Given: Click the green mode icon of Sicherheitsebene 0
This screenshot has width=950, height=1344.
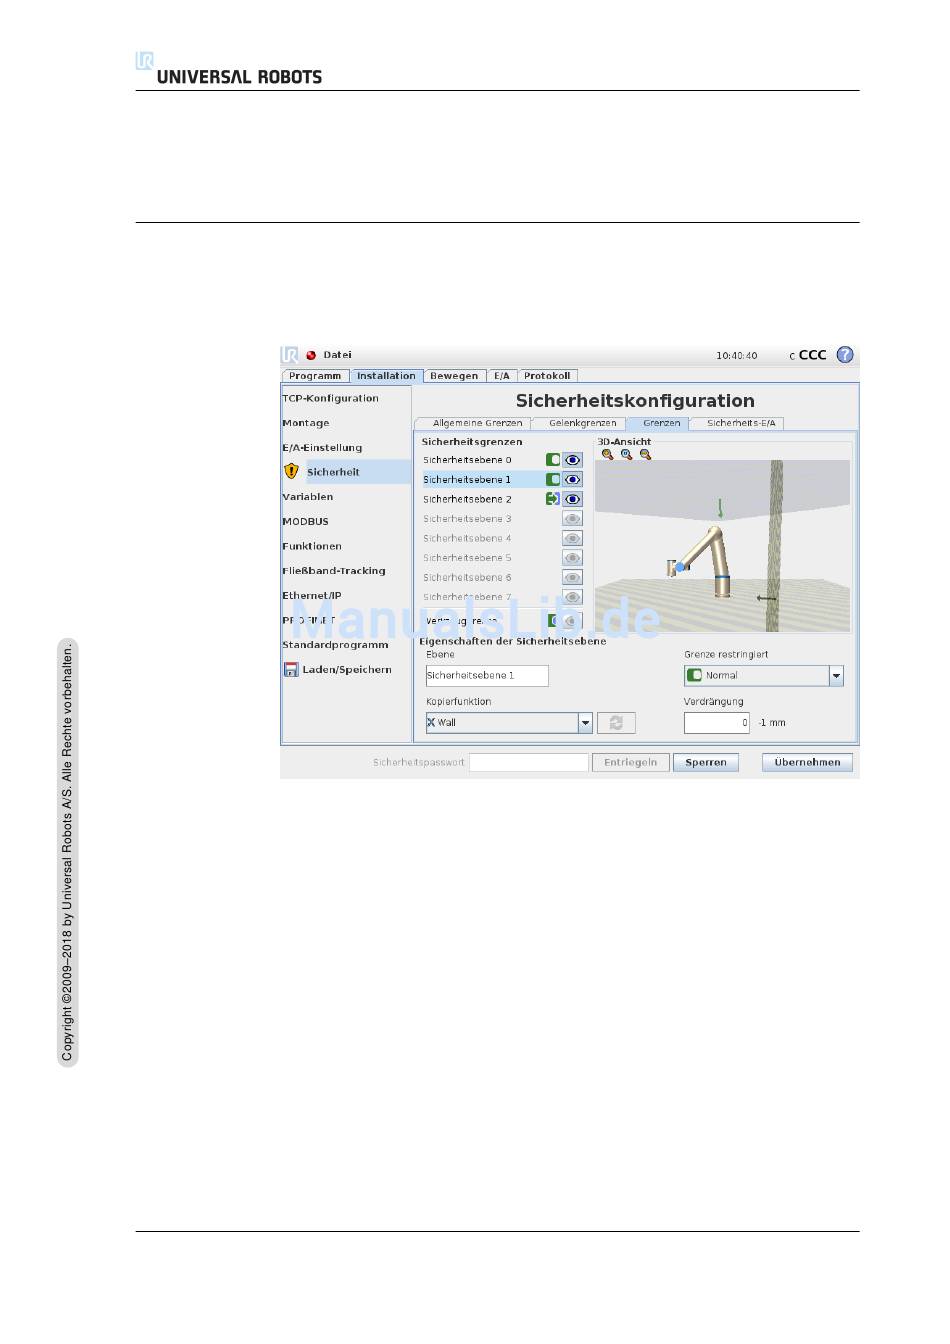Looking at the screenshot, I should pyautogui.click(x=552, y=460).
